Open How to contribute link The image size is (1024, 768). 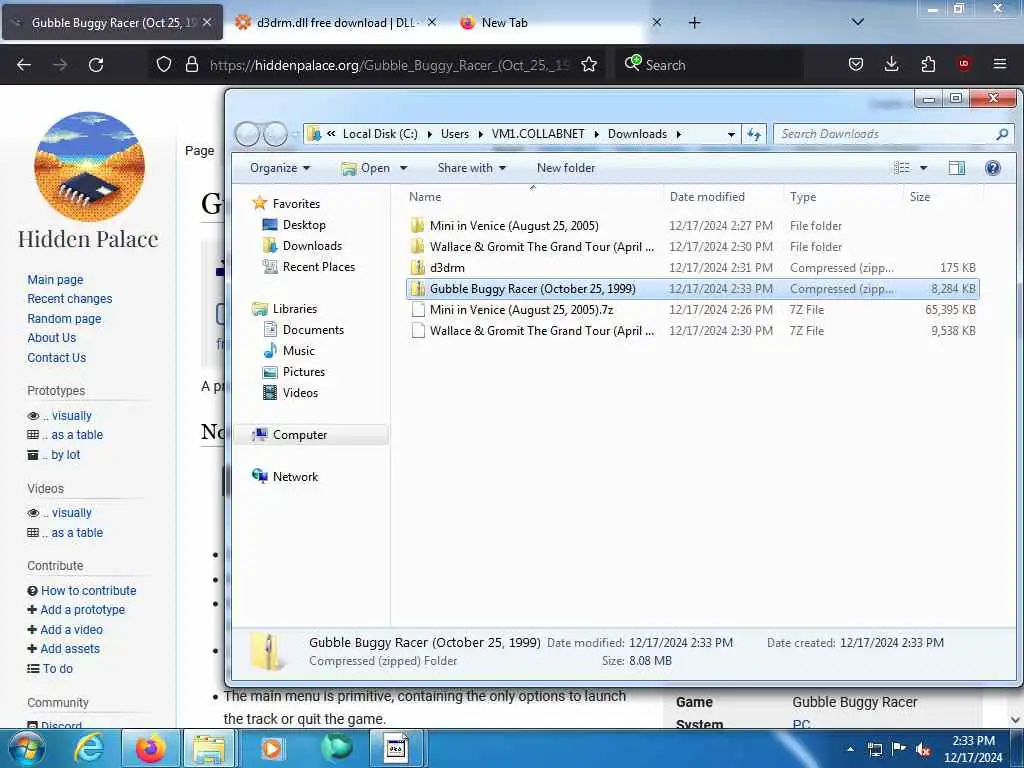coord(89,590)
